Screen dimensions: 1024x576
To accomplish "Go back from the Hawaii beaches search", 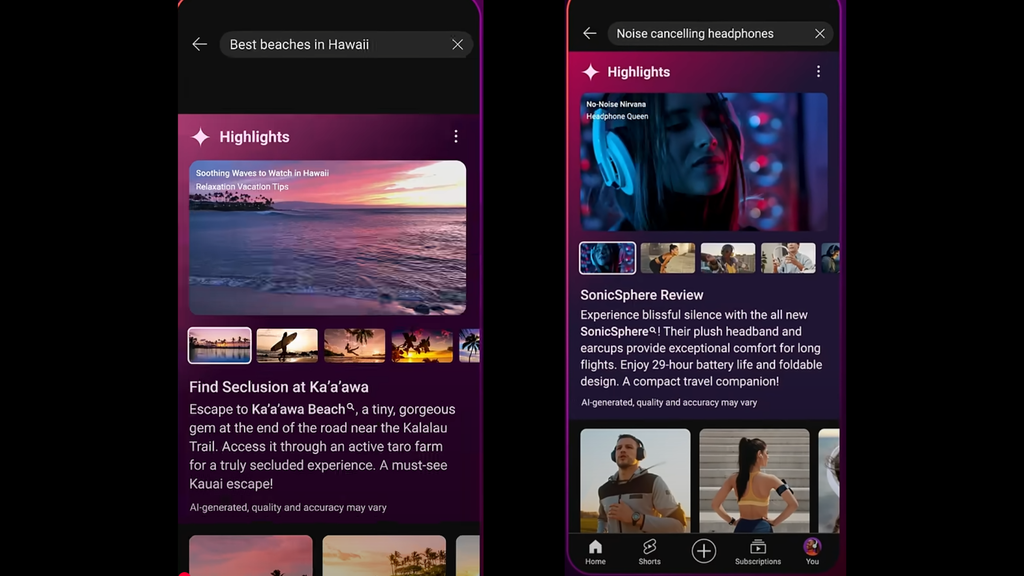I will (x=199, y=44).
